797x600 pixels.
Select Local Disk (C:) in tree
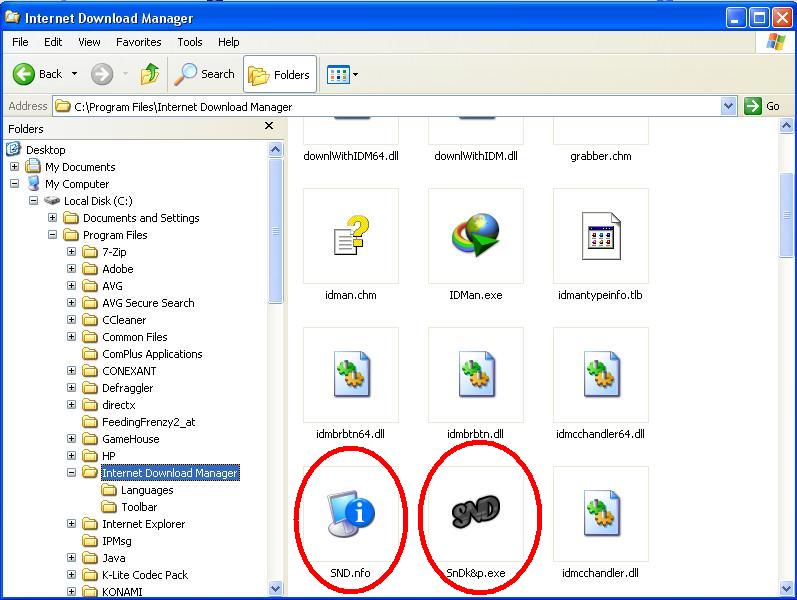[x=98, y=201]
